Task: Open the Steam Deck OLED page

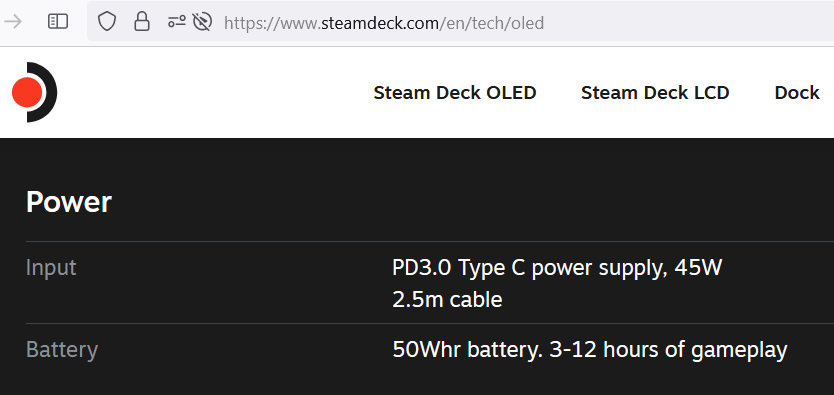Action: [x=455, y=93]
